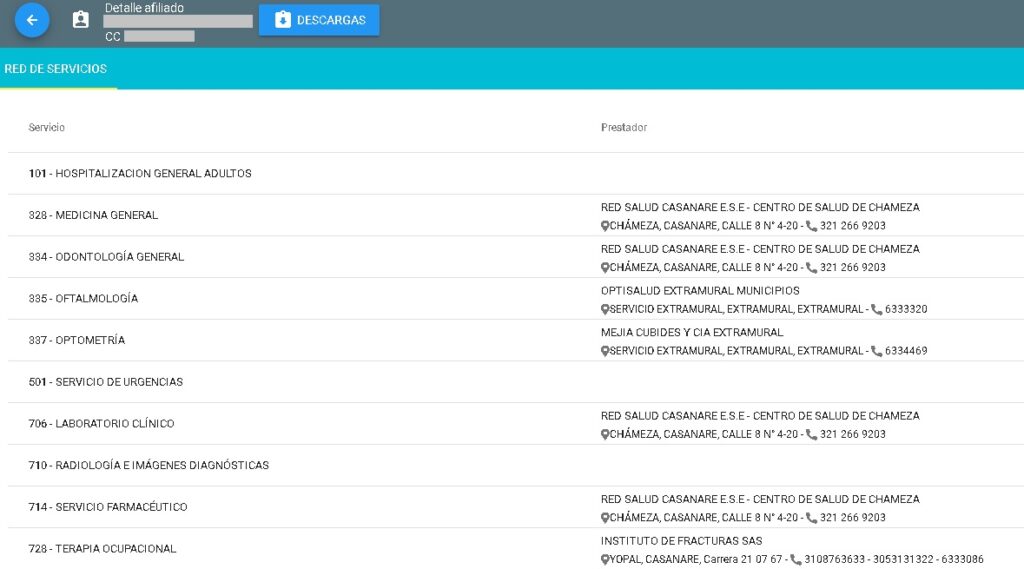
Task: Click INSTITUTO DE FRACTURAS SAS provider name
Action: click(x=681, y=541)
